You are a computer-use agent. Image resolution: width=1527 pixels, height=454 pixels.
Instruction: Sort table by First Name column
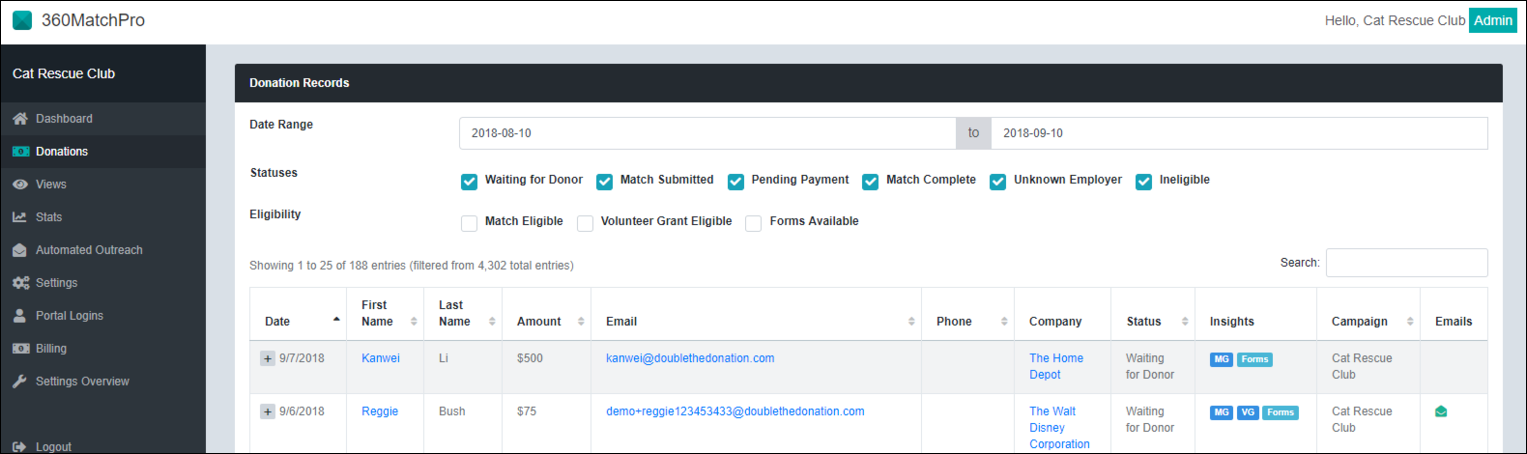coord(385,314)
